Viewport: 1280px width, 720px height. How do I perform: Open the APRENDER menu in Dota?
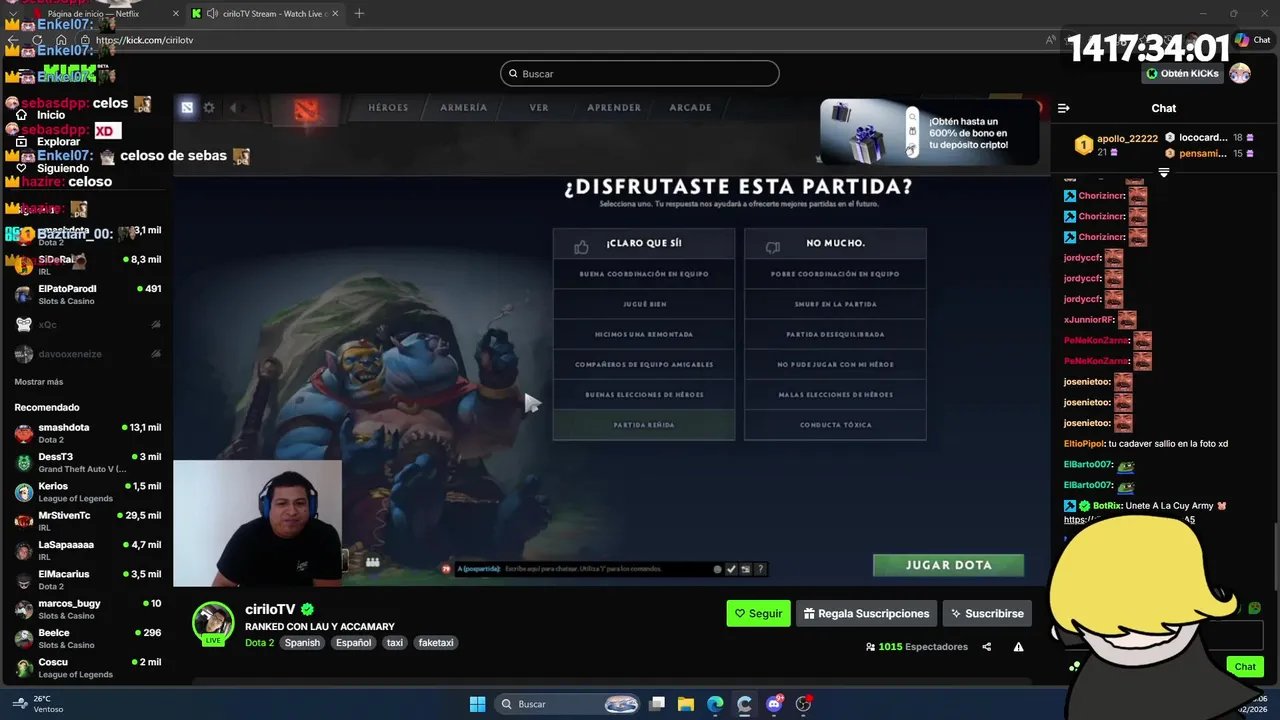[614, 108]
